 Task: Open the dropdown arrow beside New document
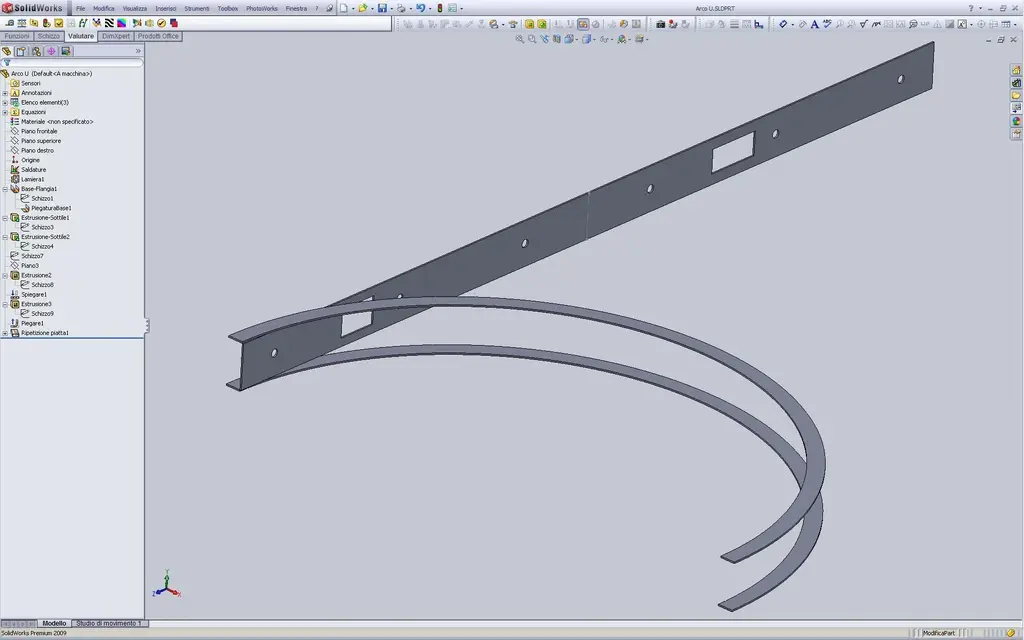click(x=353, y=8)
